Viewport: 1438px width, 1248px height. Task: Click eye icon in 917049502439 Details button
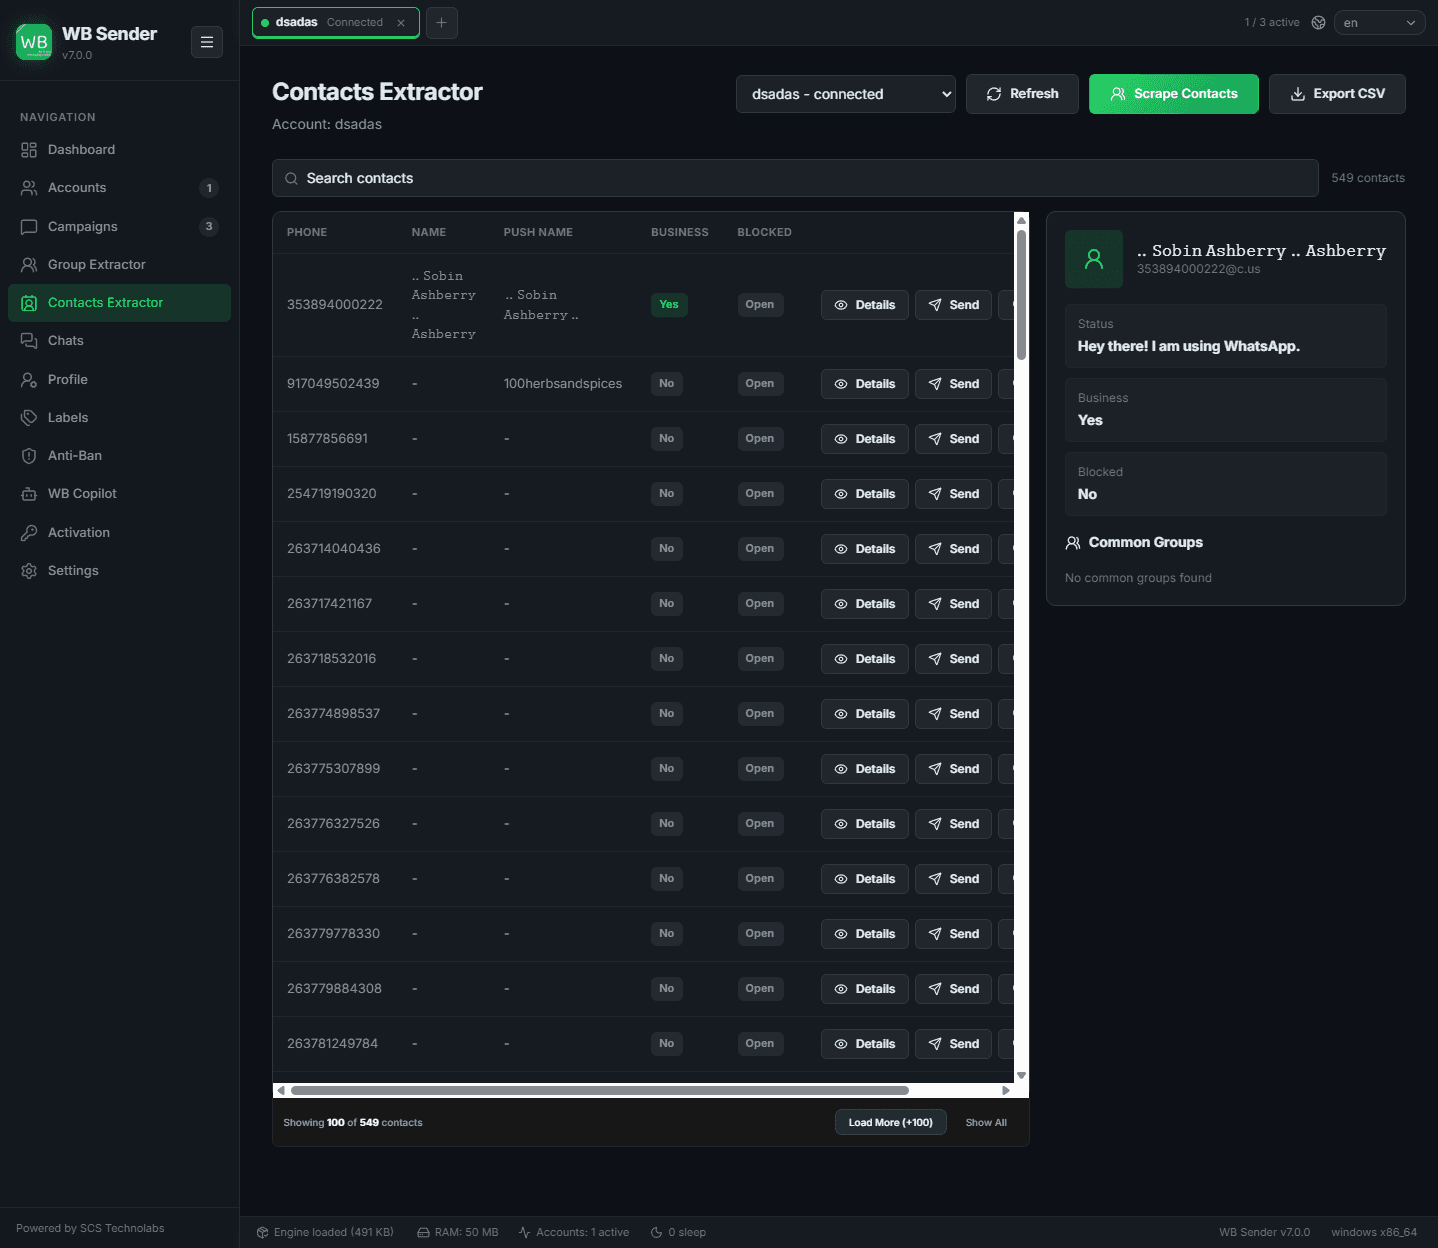tap(841, 384)
